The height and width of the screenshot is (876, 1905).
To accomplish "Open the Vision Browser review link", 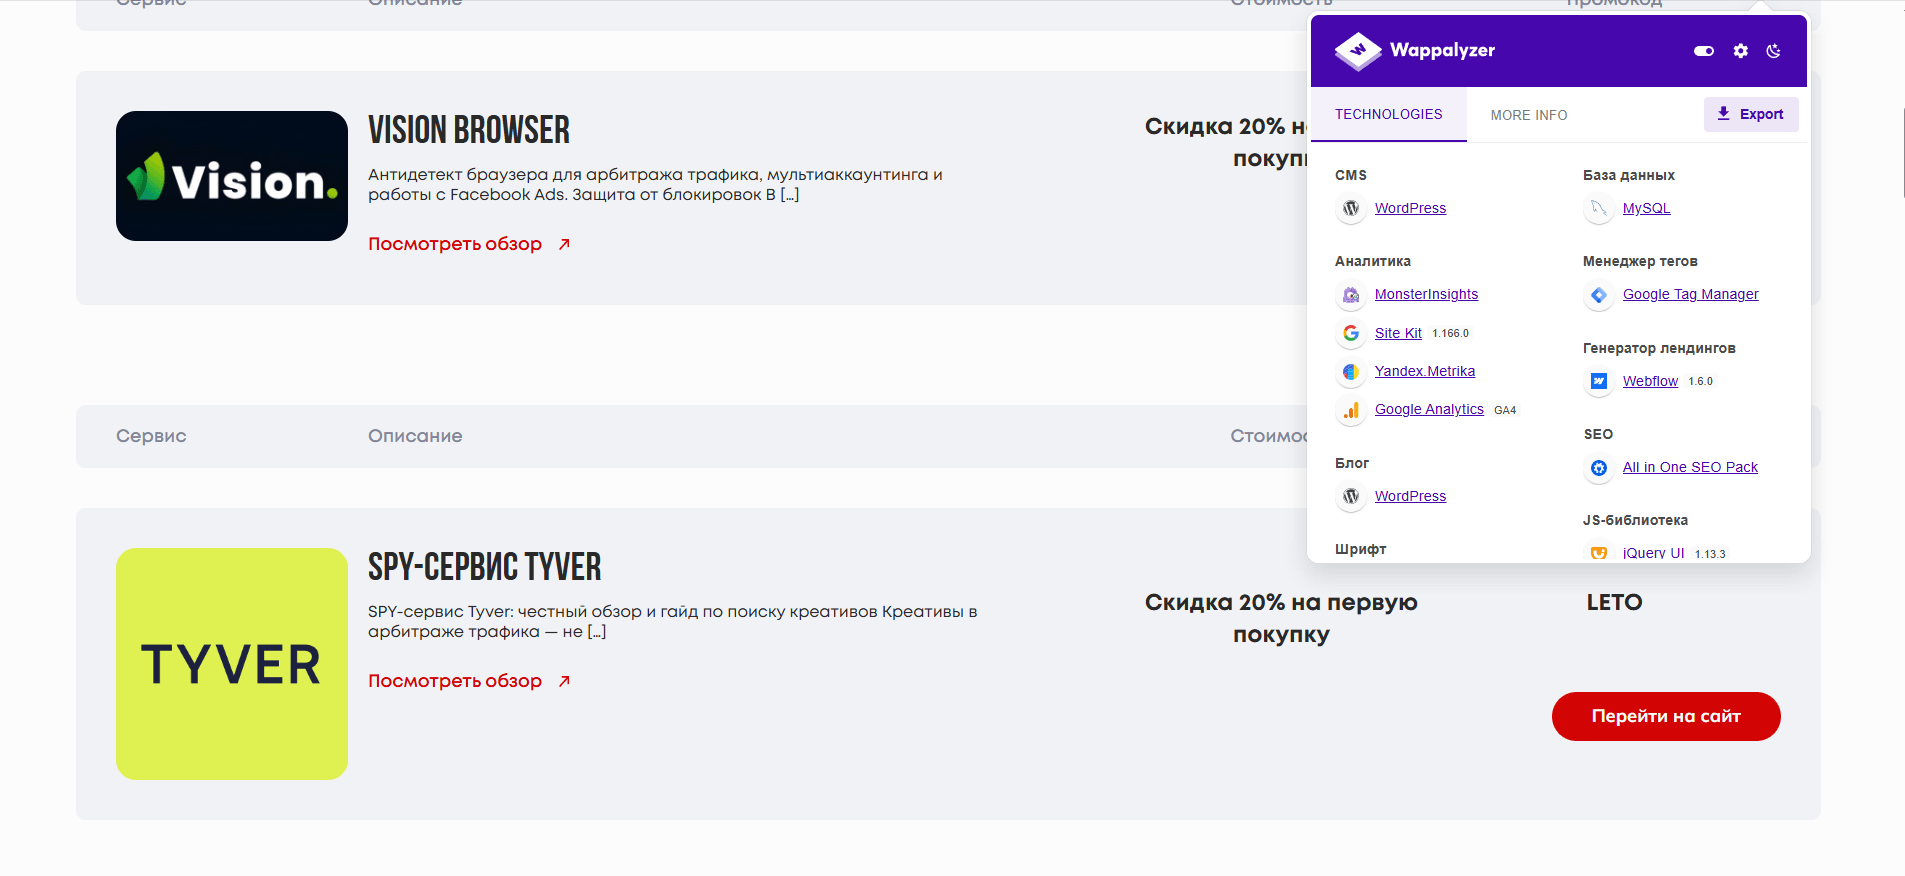I will (455, 244).
